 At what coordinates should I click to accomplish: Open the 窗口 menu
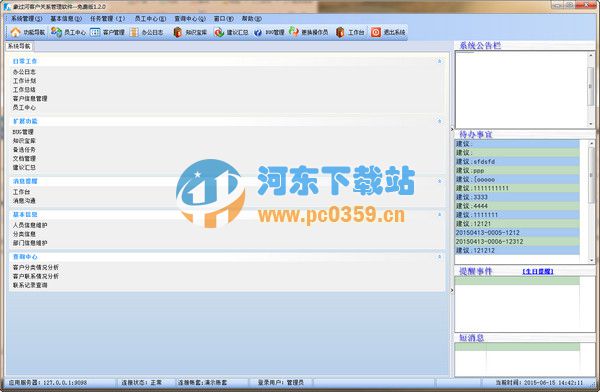coord(223,18)
